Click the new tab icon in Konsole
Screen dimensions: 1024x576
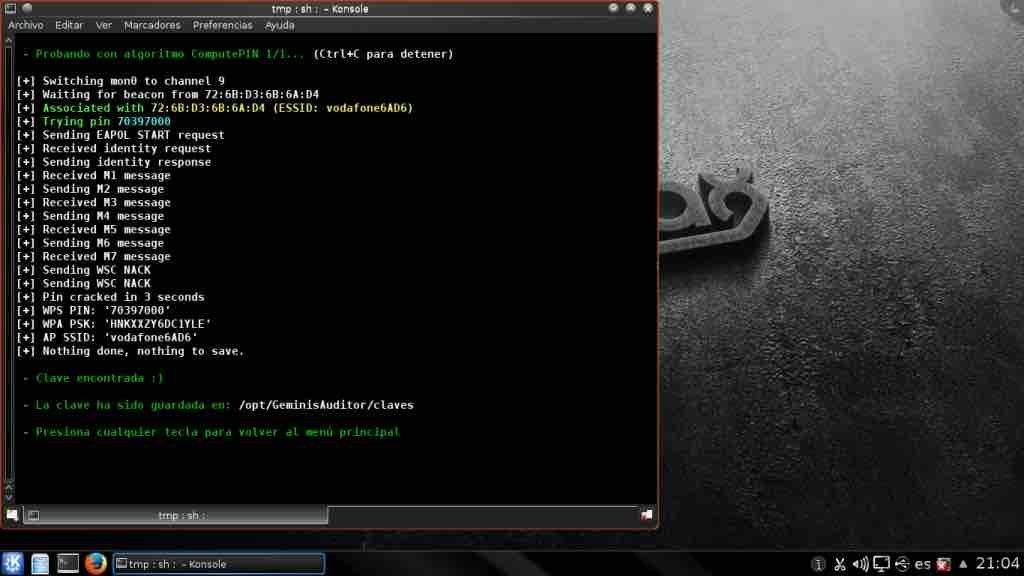(x=12, y=515)
